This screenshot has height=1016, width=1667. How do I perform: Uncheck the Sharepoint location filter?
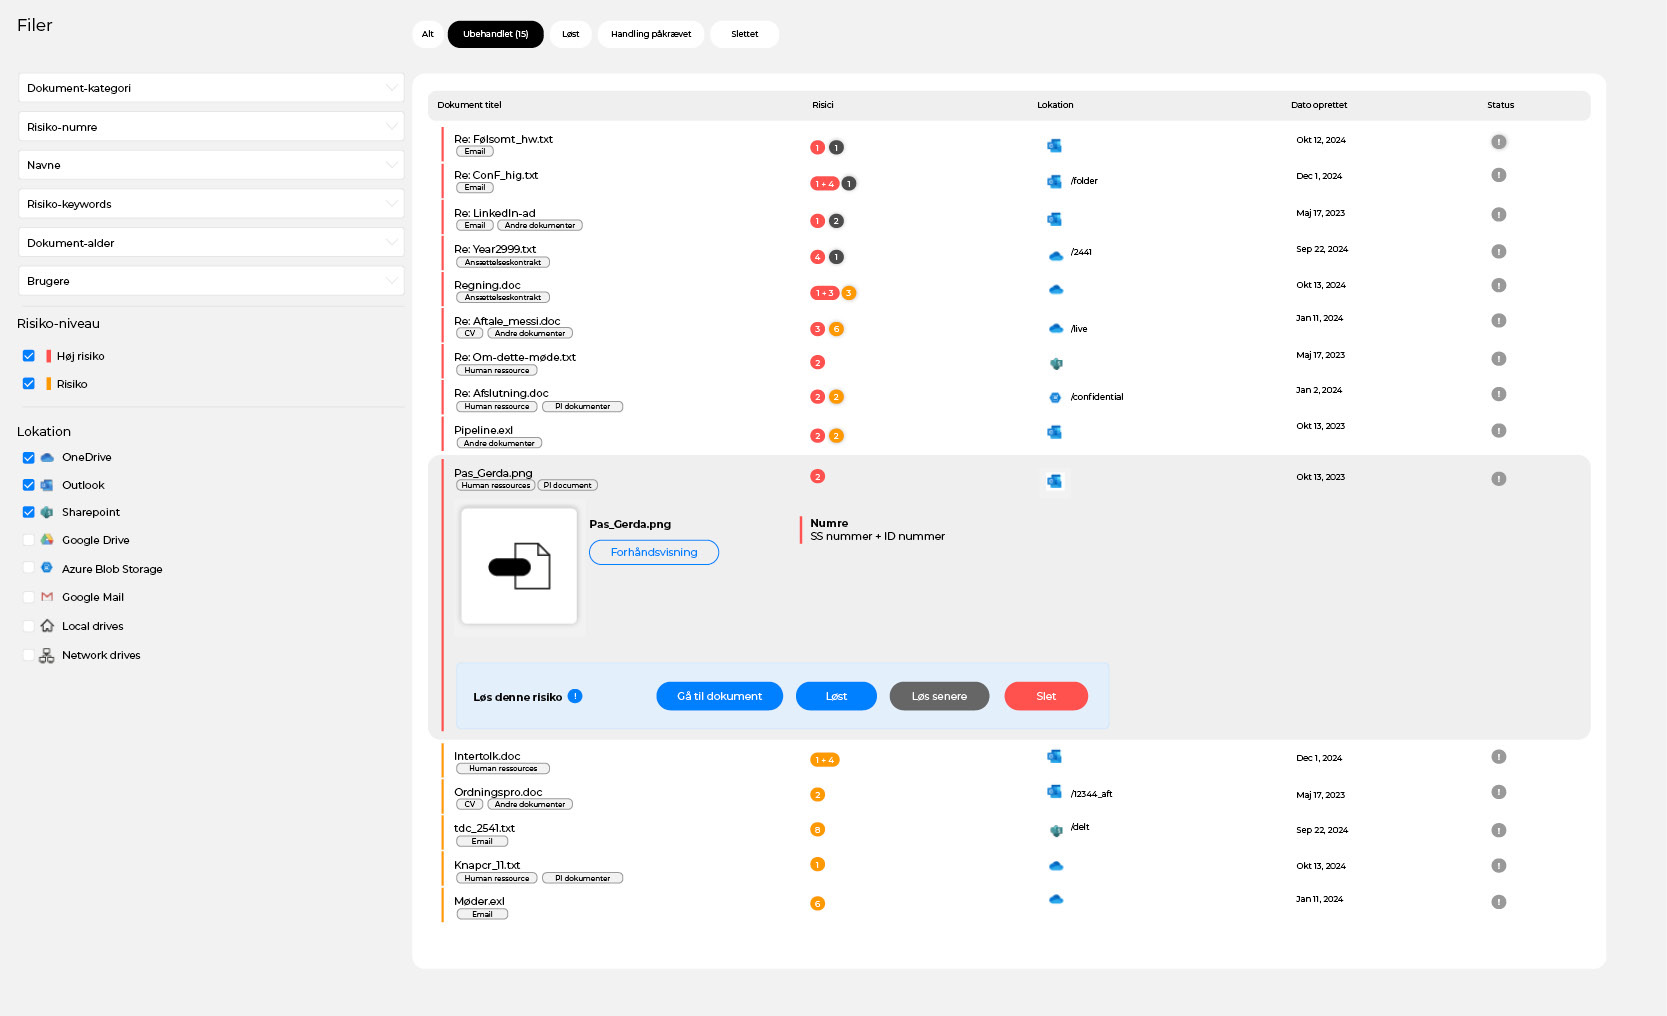(x=29, y=512)
